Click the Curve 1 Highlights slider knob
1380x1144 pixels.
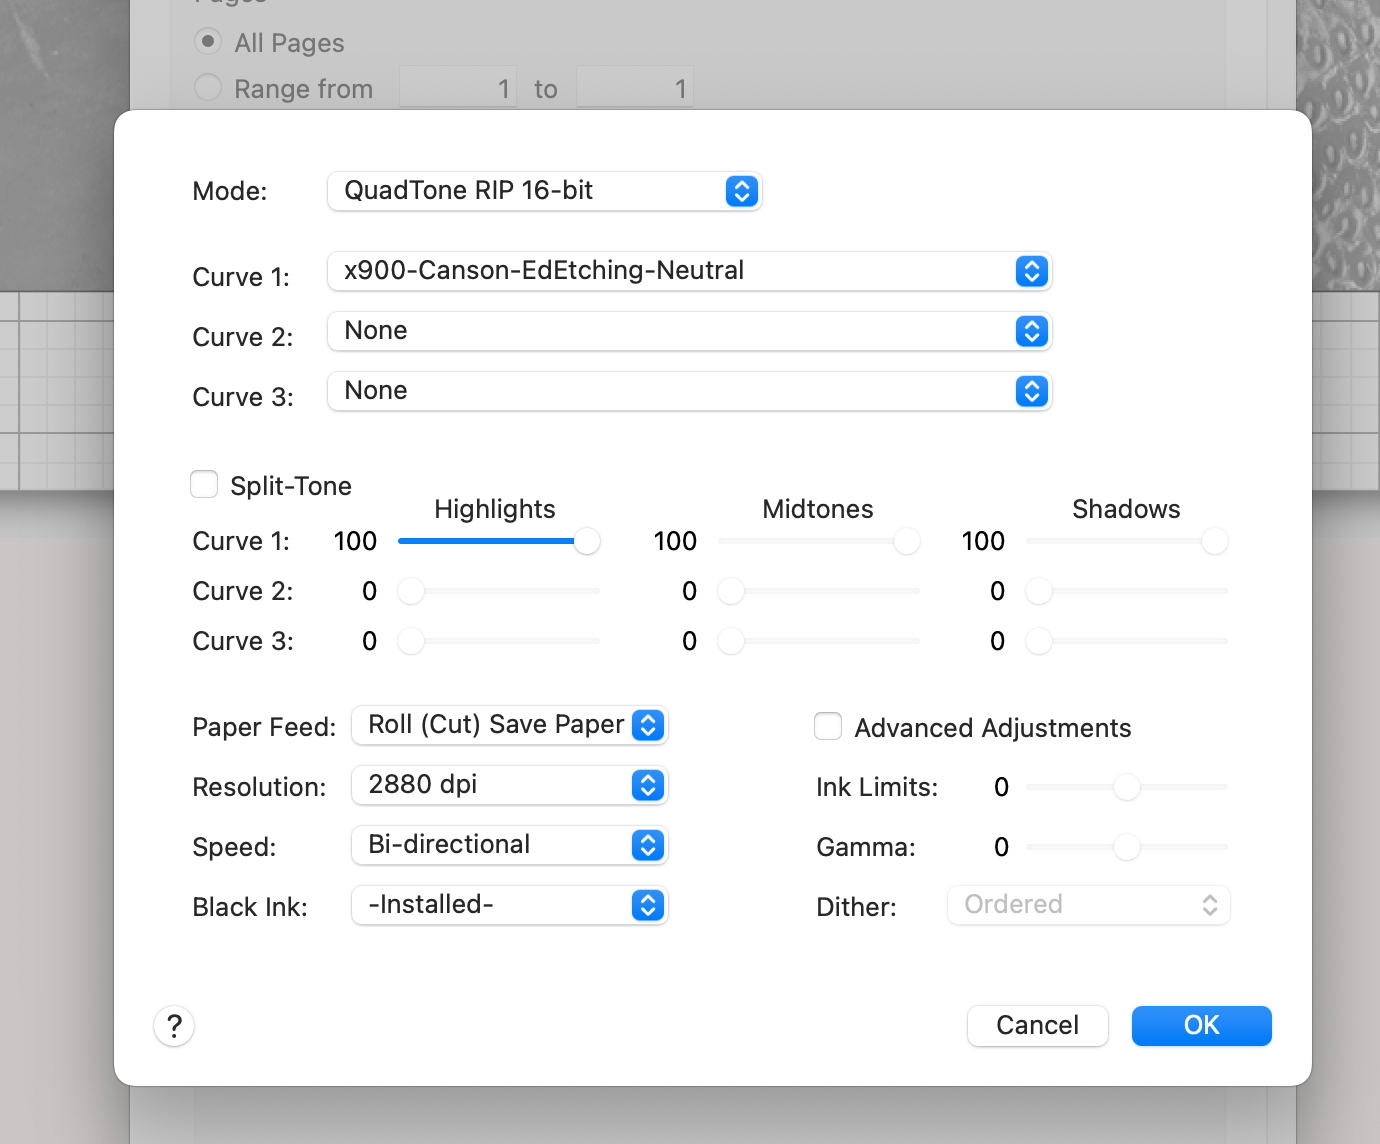pos(587,541)
